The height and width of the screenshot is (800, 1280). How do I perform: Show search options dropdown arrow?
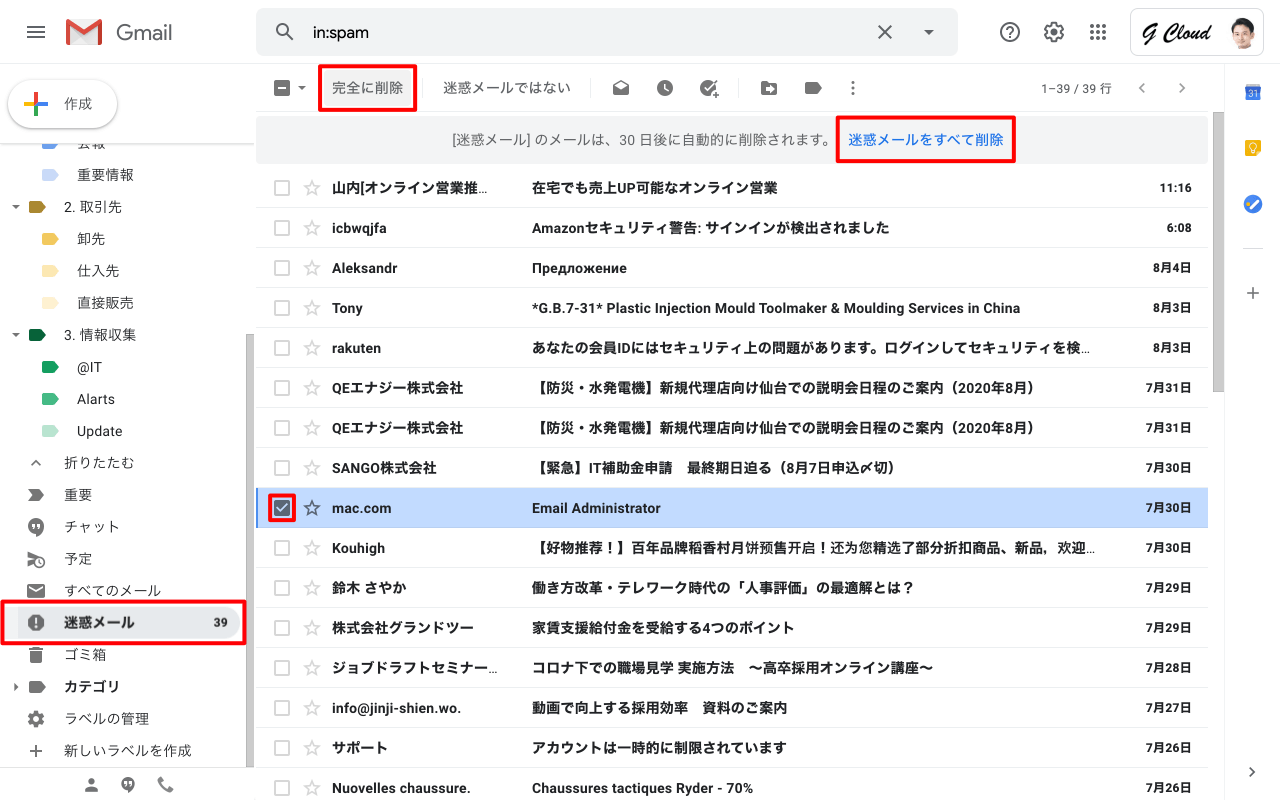[x=929, y=32]
